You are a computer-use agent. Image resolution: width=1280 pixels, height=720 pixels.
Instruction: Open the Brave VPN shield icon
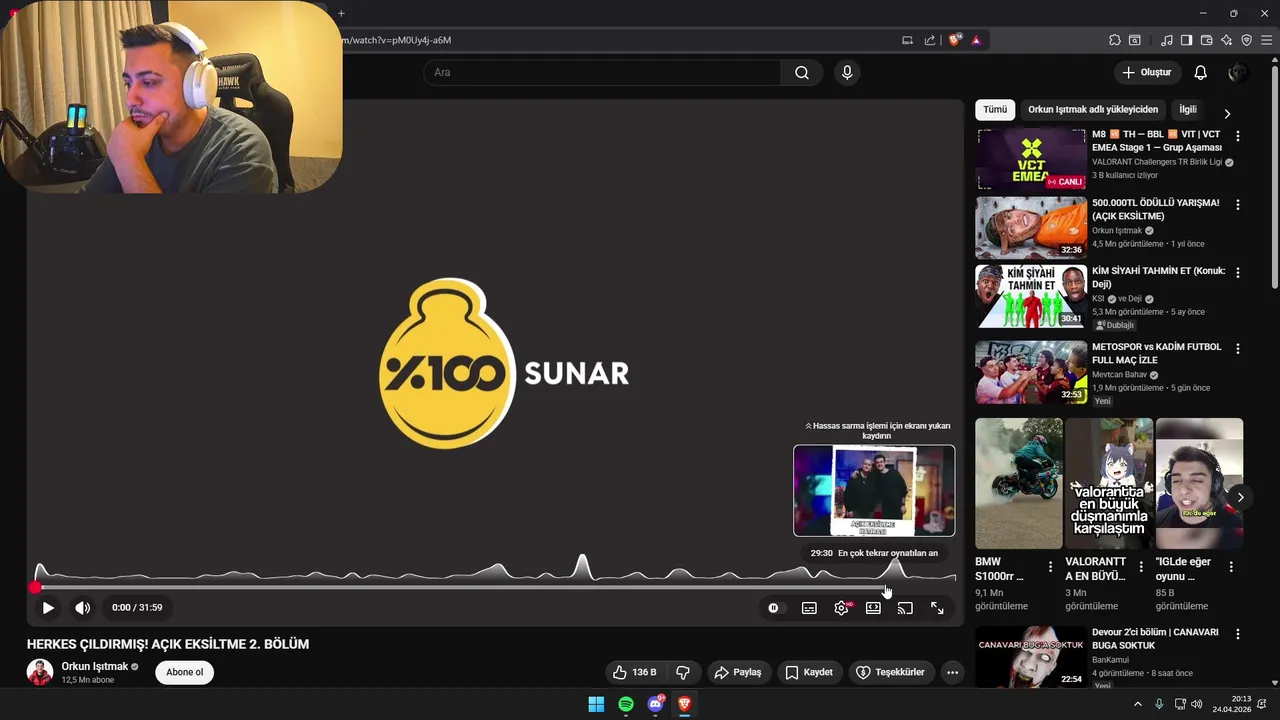pyautogui.click(x=1246, y=40)
